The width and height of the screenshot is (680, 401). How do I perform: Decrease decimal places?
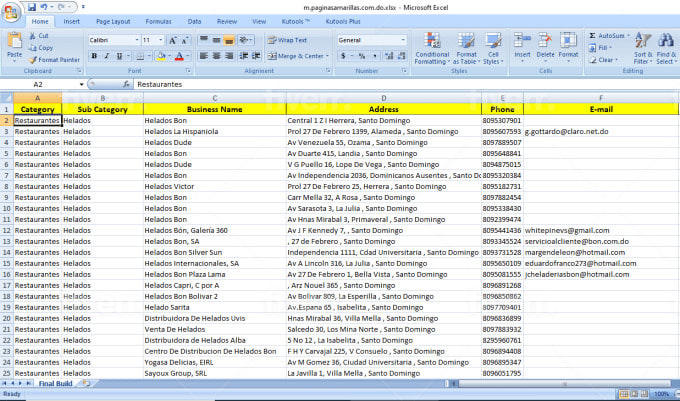click(x=402, y=56)
